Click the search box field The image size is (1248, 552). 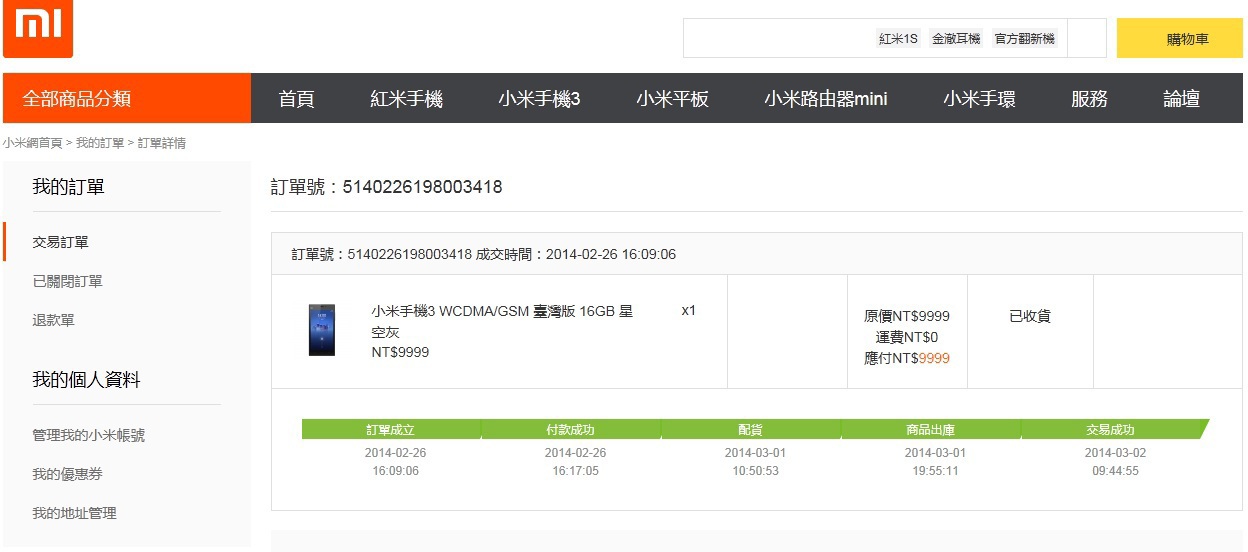click(875, 38)
